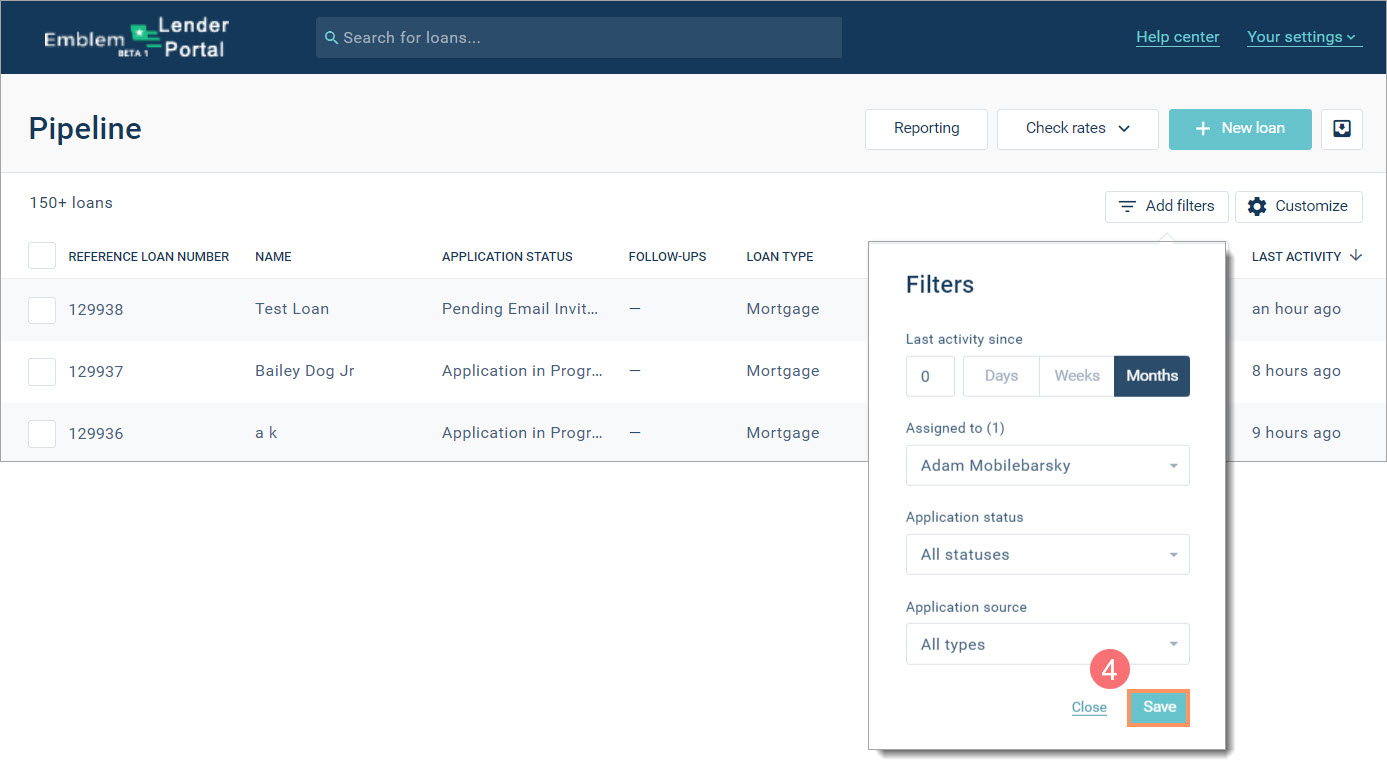
Task: Sort by Follow-ups column header
Action: 667,257
